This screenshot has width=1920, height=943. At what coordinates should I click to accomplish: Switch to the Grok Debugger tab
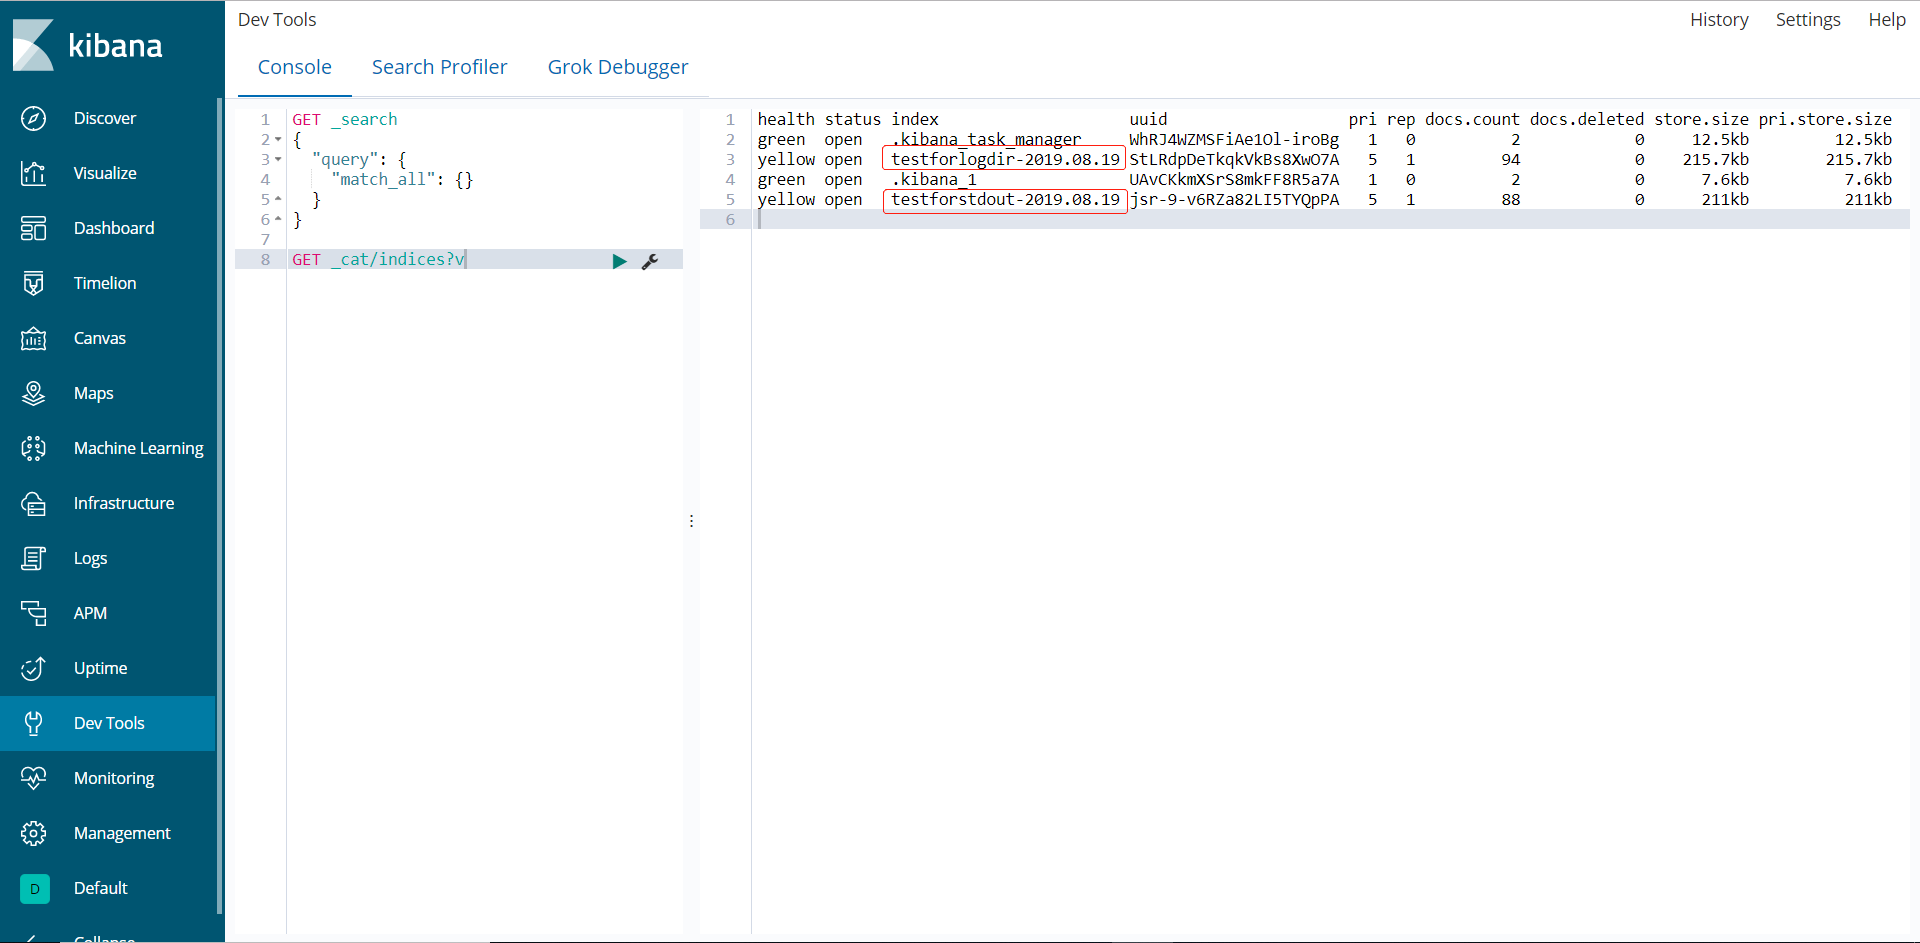coord(618,67)
